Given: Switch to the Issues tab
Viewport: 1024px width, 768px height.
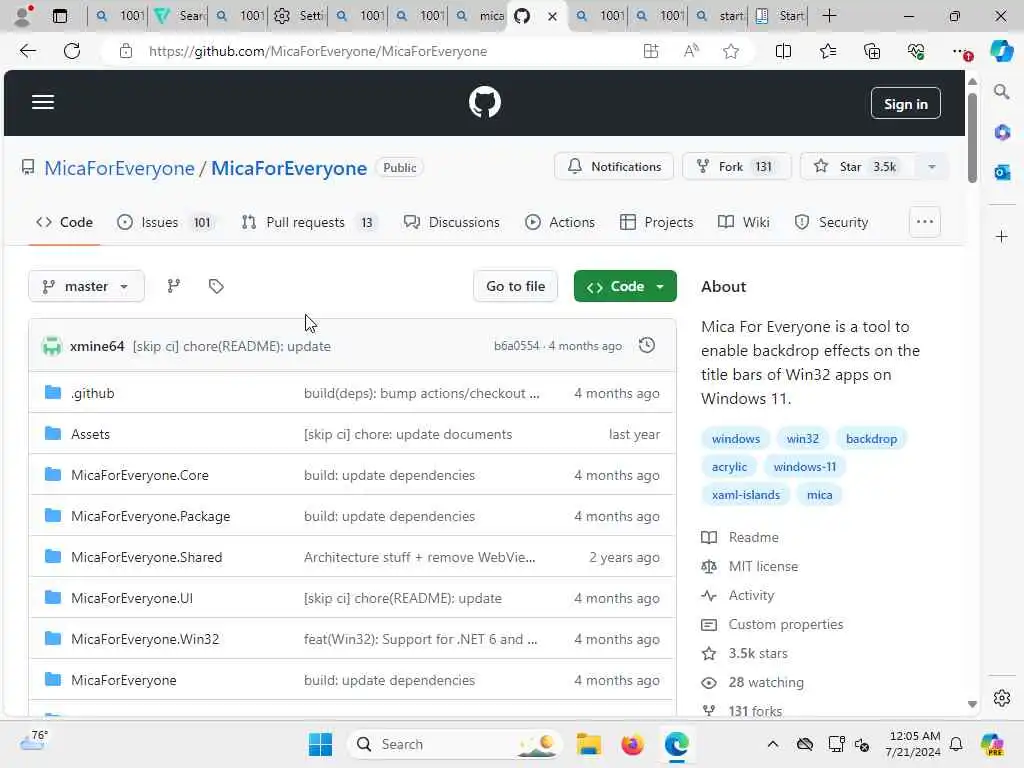Looking at the screenshot, I should tap(165, 222).
